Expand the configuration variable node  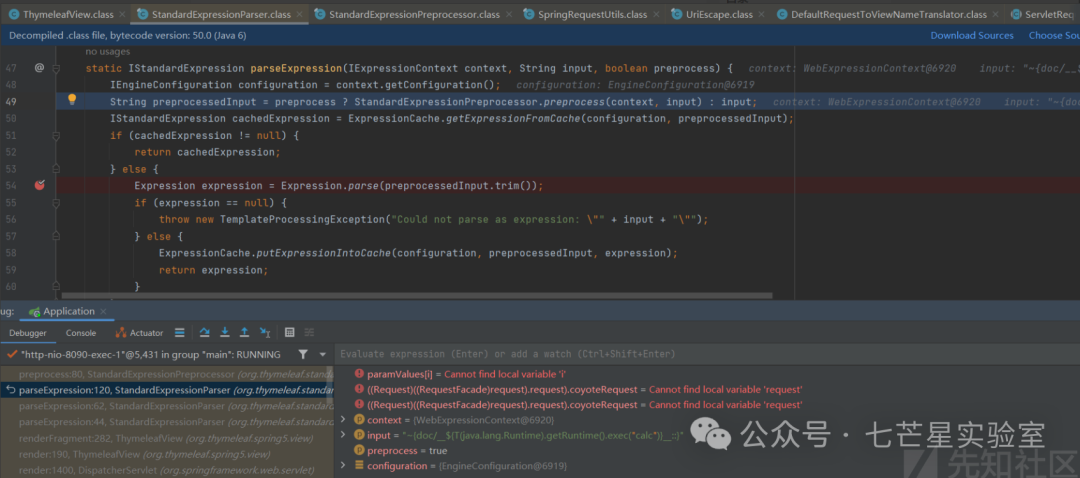click(x=344, y=466)
